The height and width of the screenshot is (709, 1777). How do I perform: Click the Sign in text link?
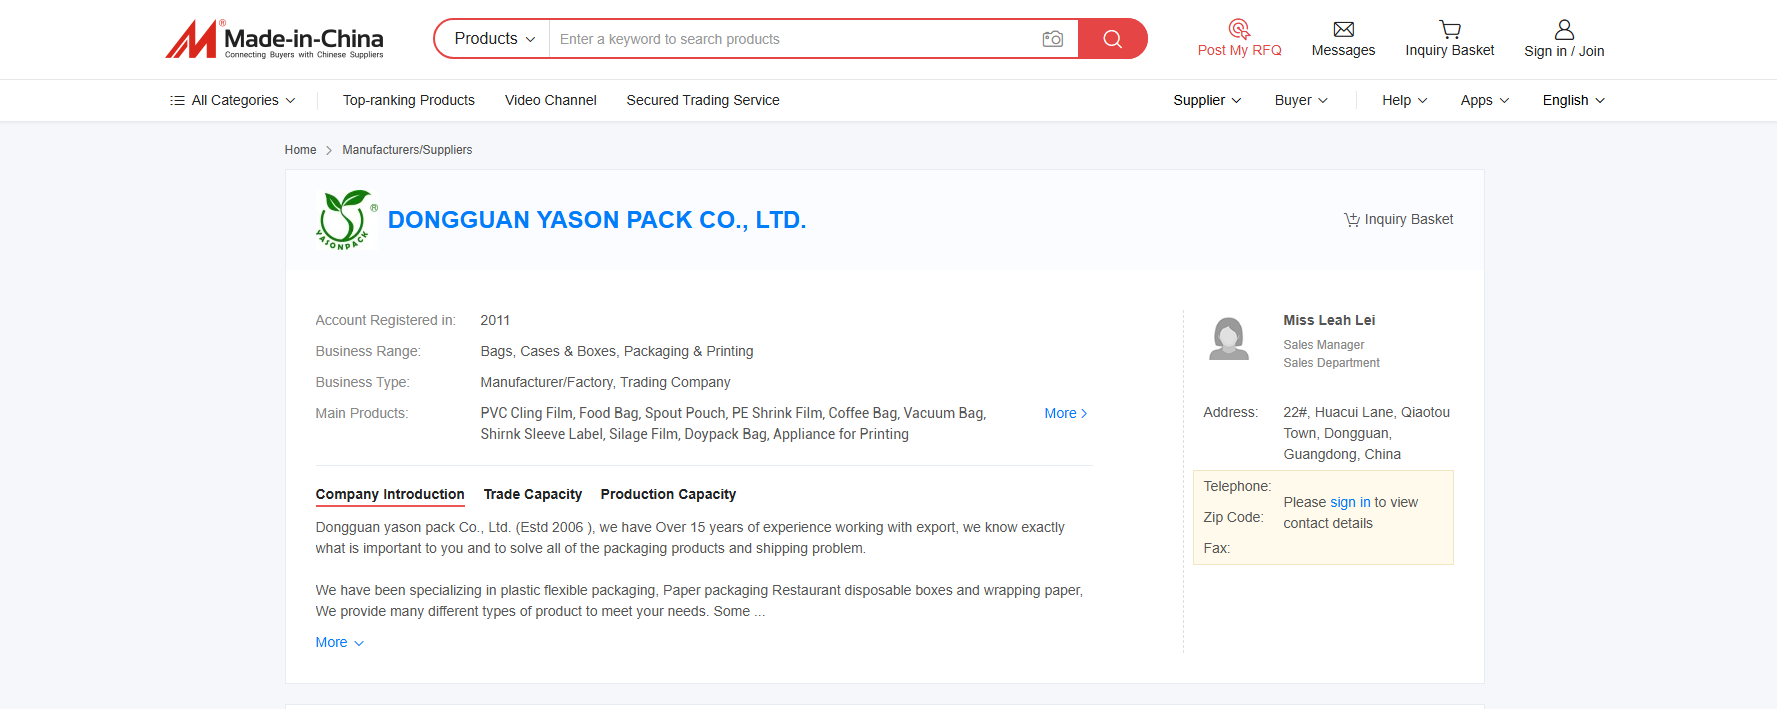1545,51
